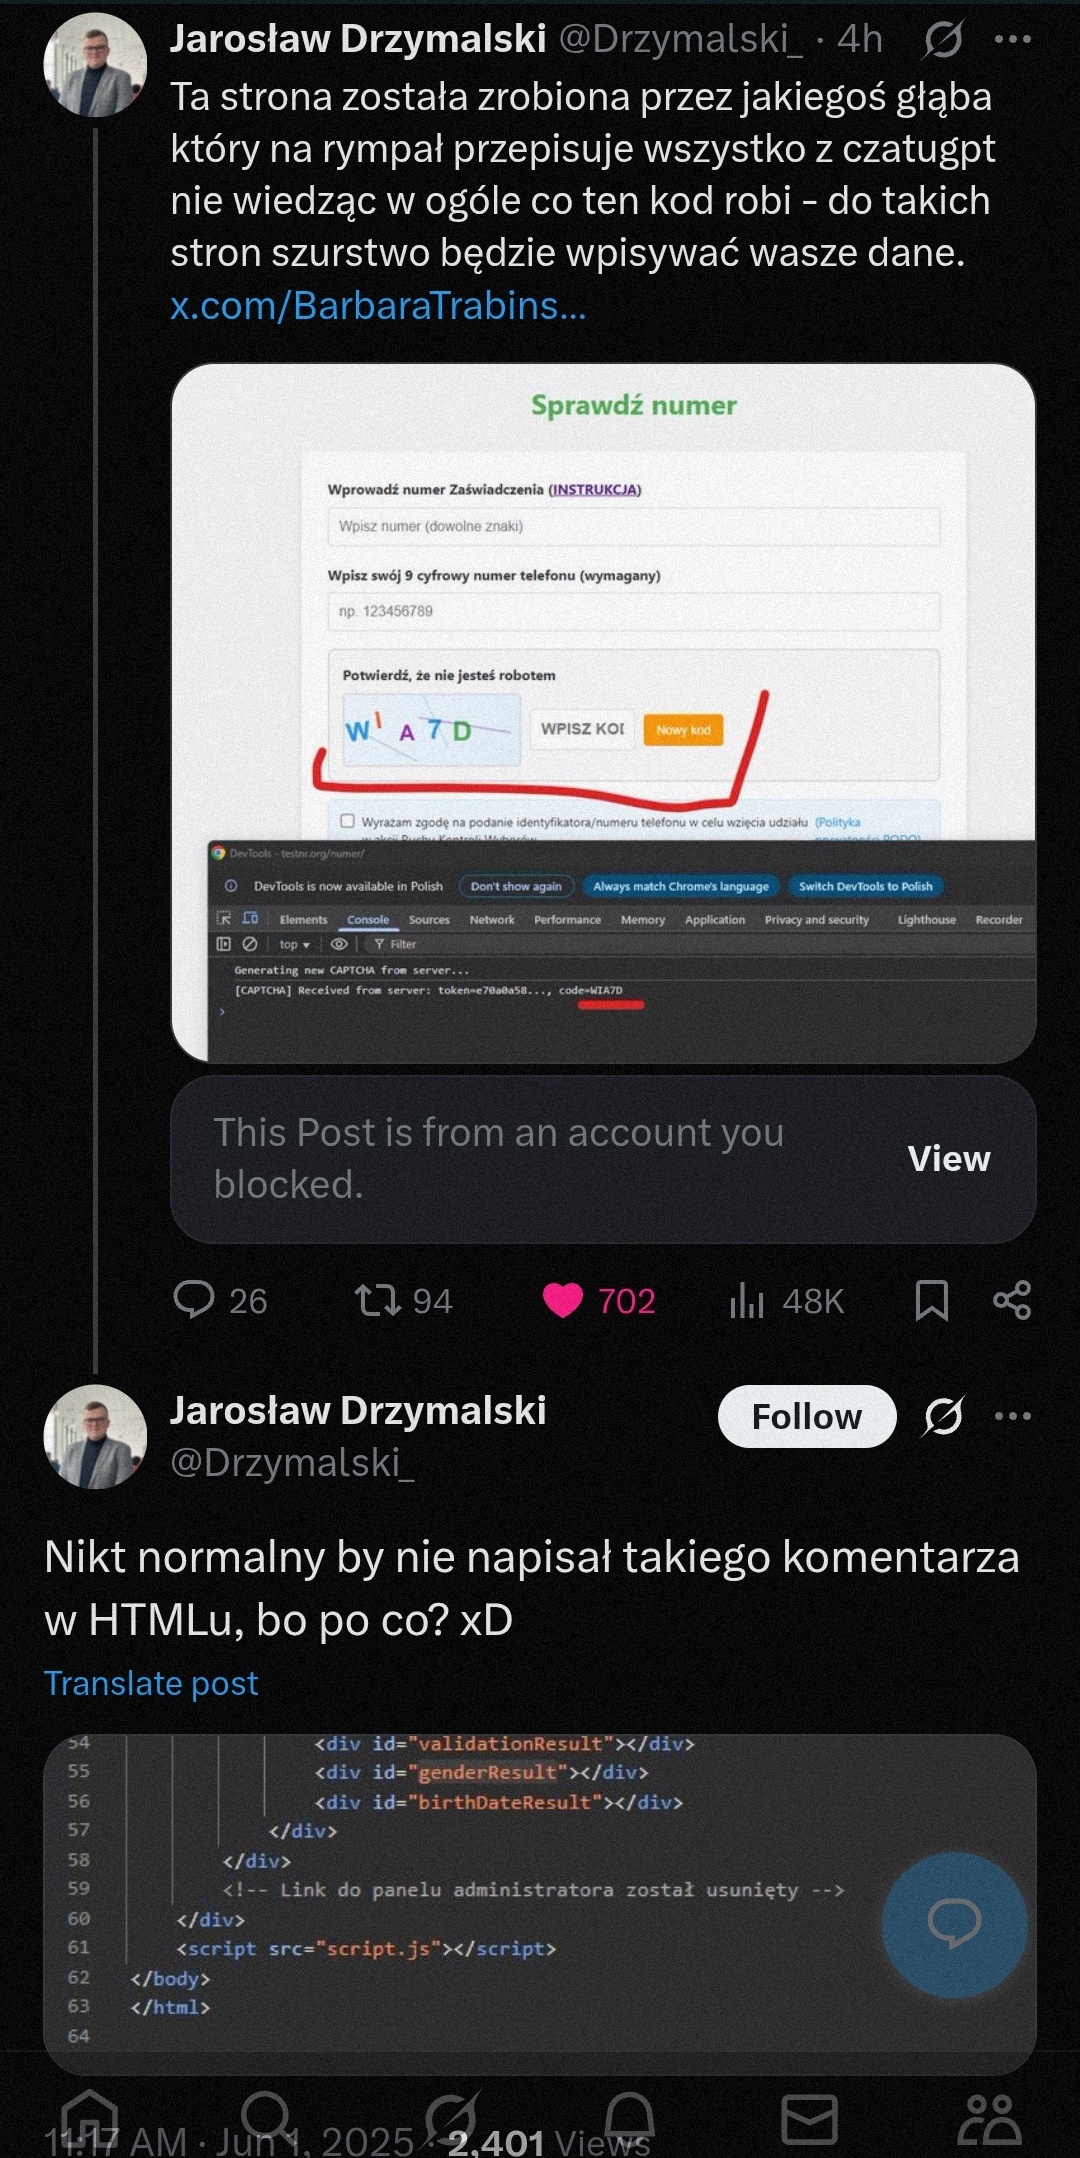Tap the reply comment icon

pyautogui.click(x=194, y=1300)
